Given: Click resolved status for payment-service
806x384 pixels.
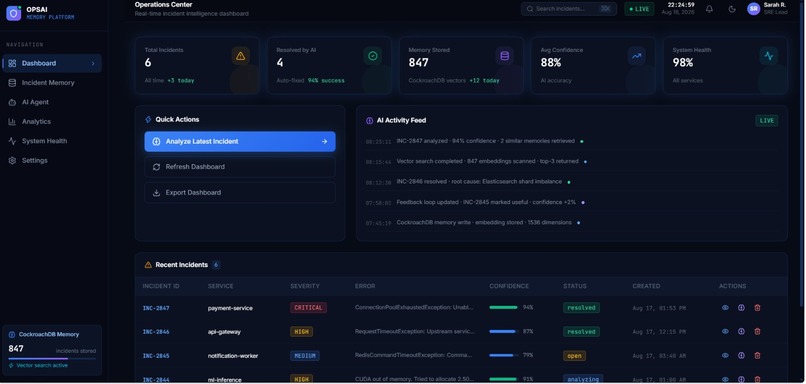Looking at the screenshot, I should coord(581,307).
